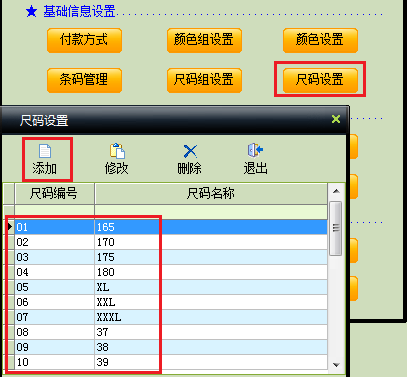407x377 pixels.
Task: Click the 添加 (Add) page icon
Action: pyautogui.click(x=45, y=151)
